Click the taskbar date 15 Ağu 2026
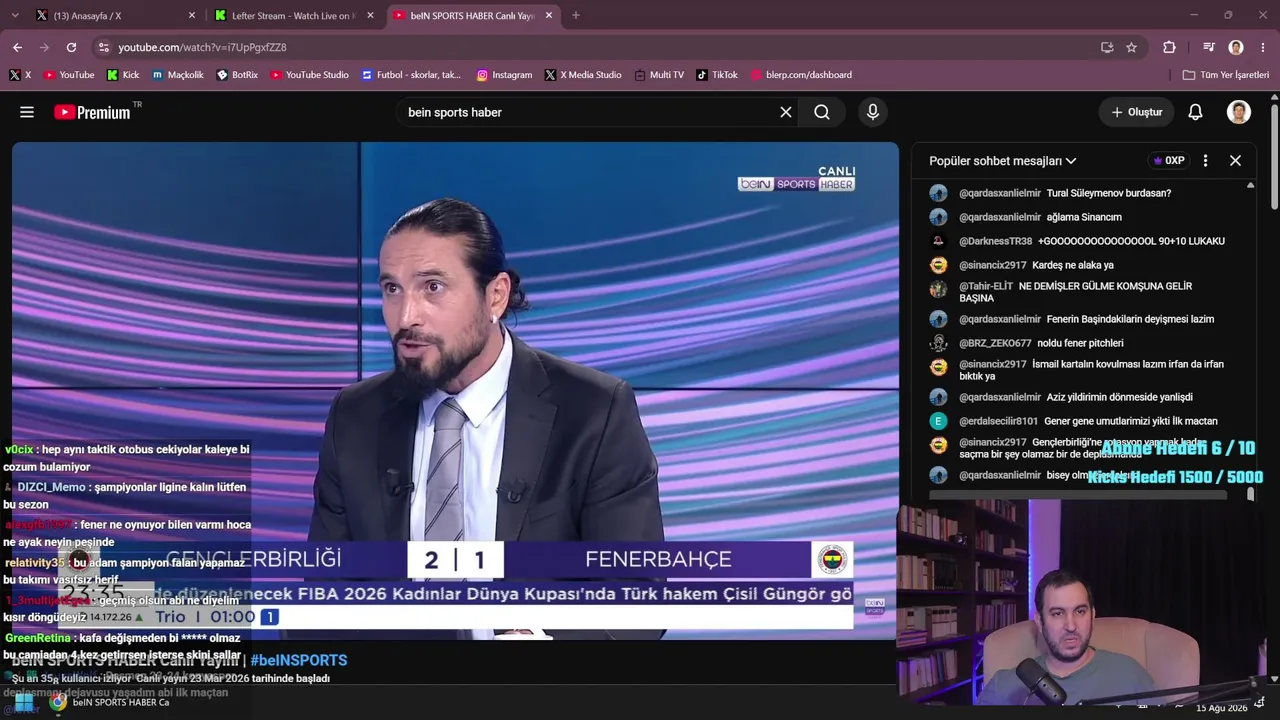 point(1221,708)
